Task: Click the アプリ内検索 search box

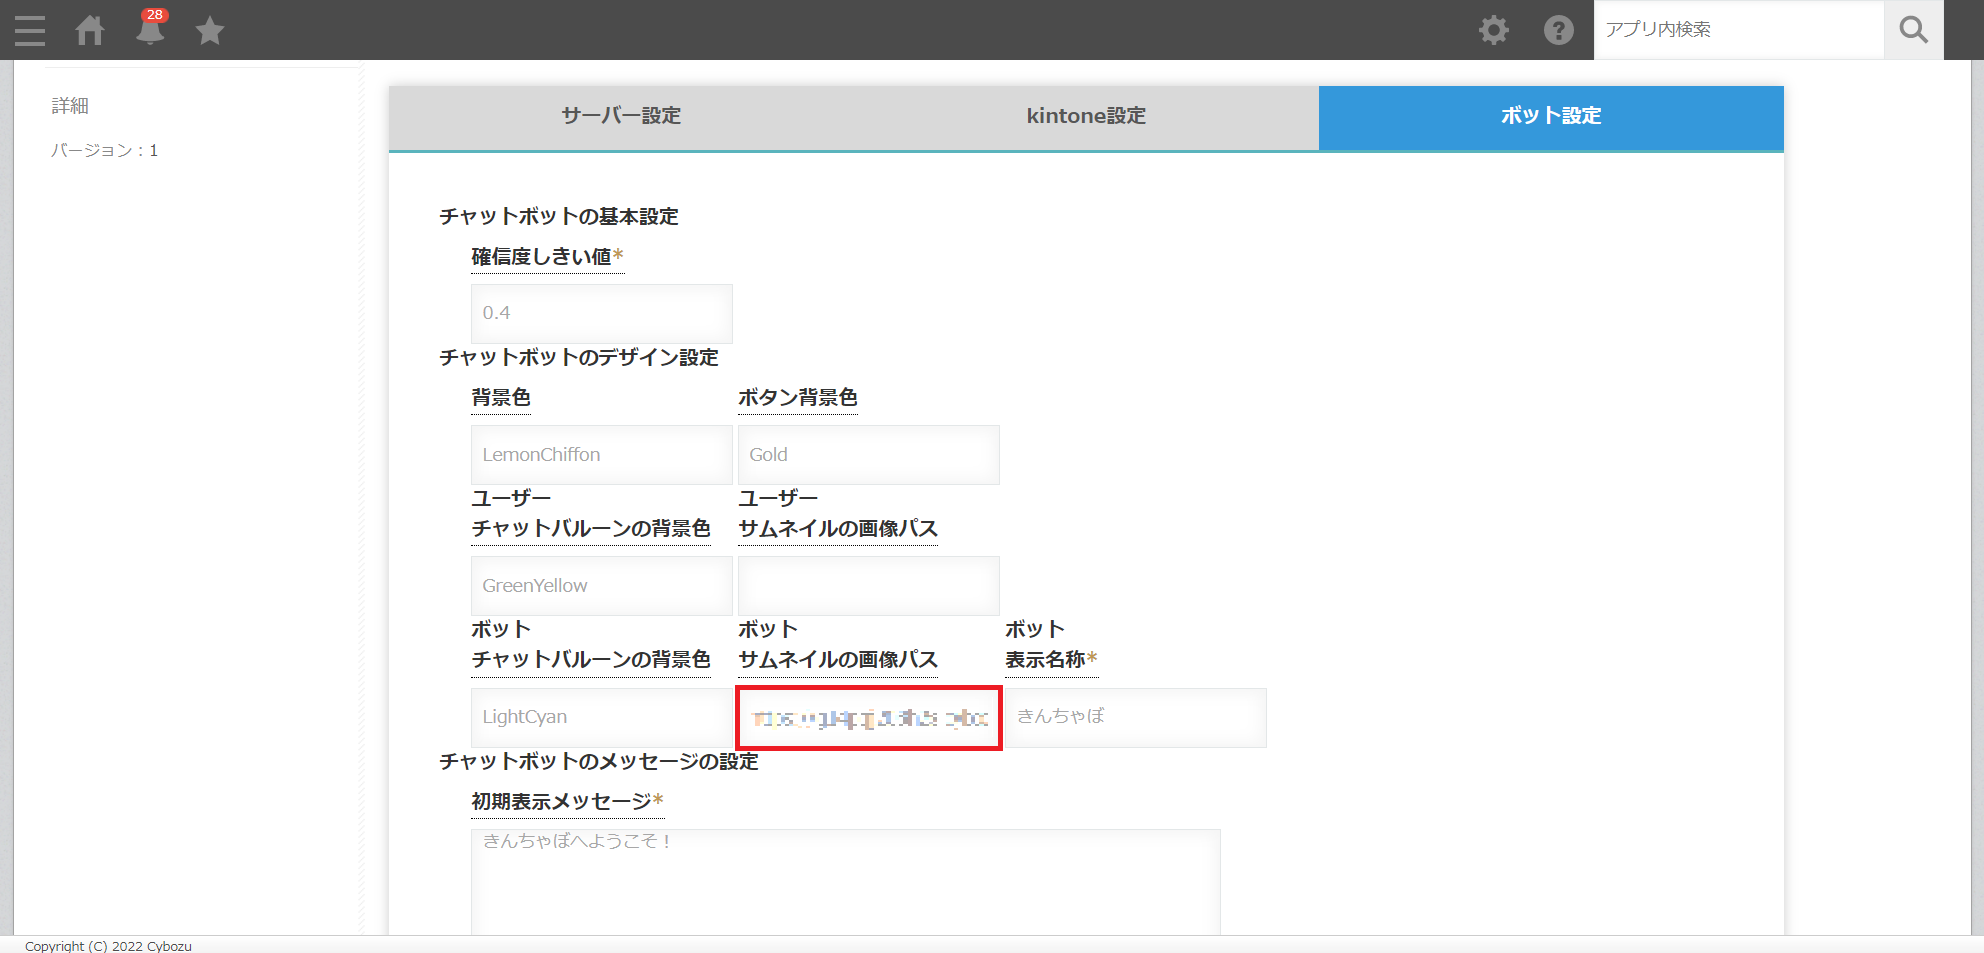Action: coord(1738,30)
